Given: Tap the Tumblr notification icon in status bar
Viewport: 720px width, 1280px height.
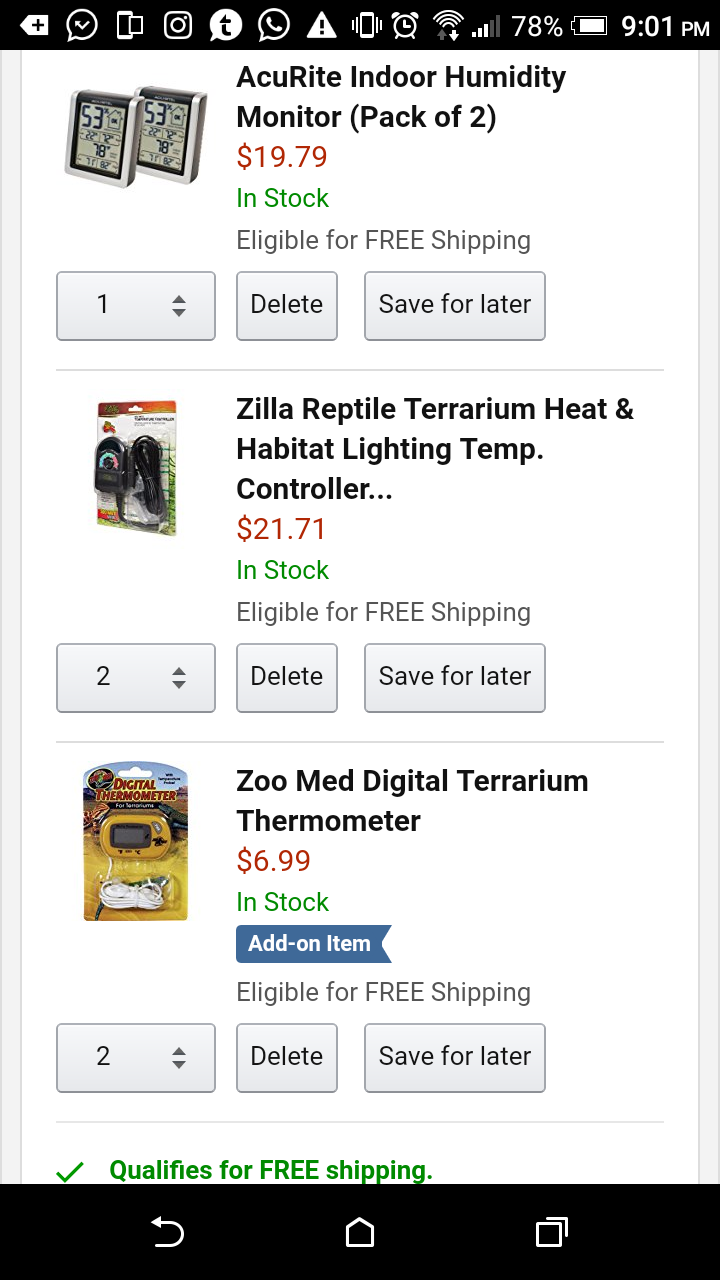Looking at the screenshot, I should [x=226, y=26].
